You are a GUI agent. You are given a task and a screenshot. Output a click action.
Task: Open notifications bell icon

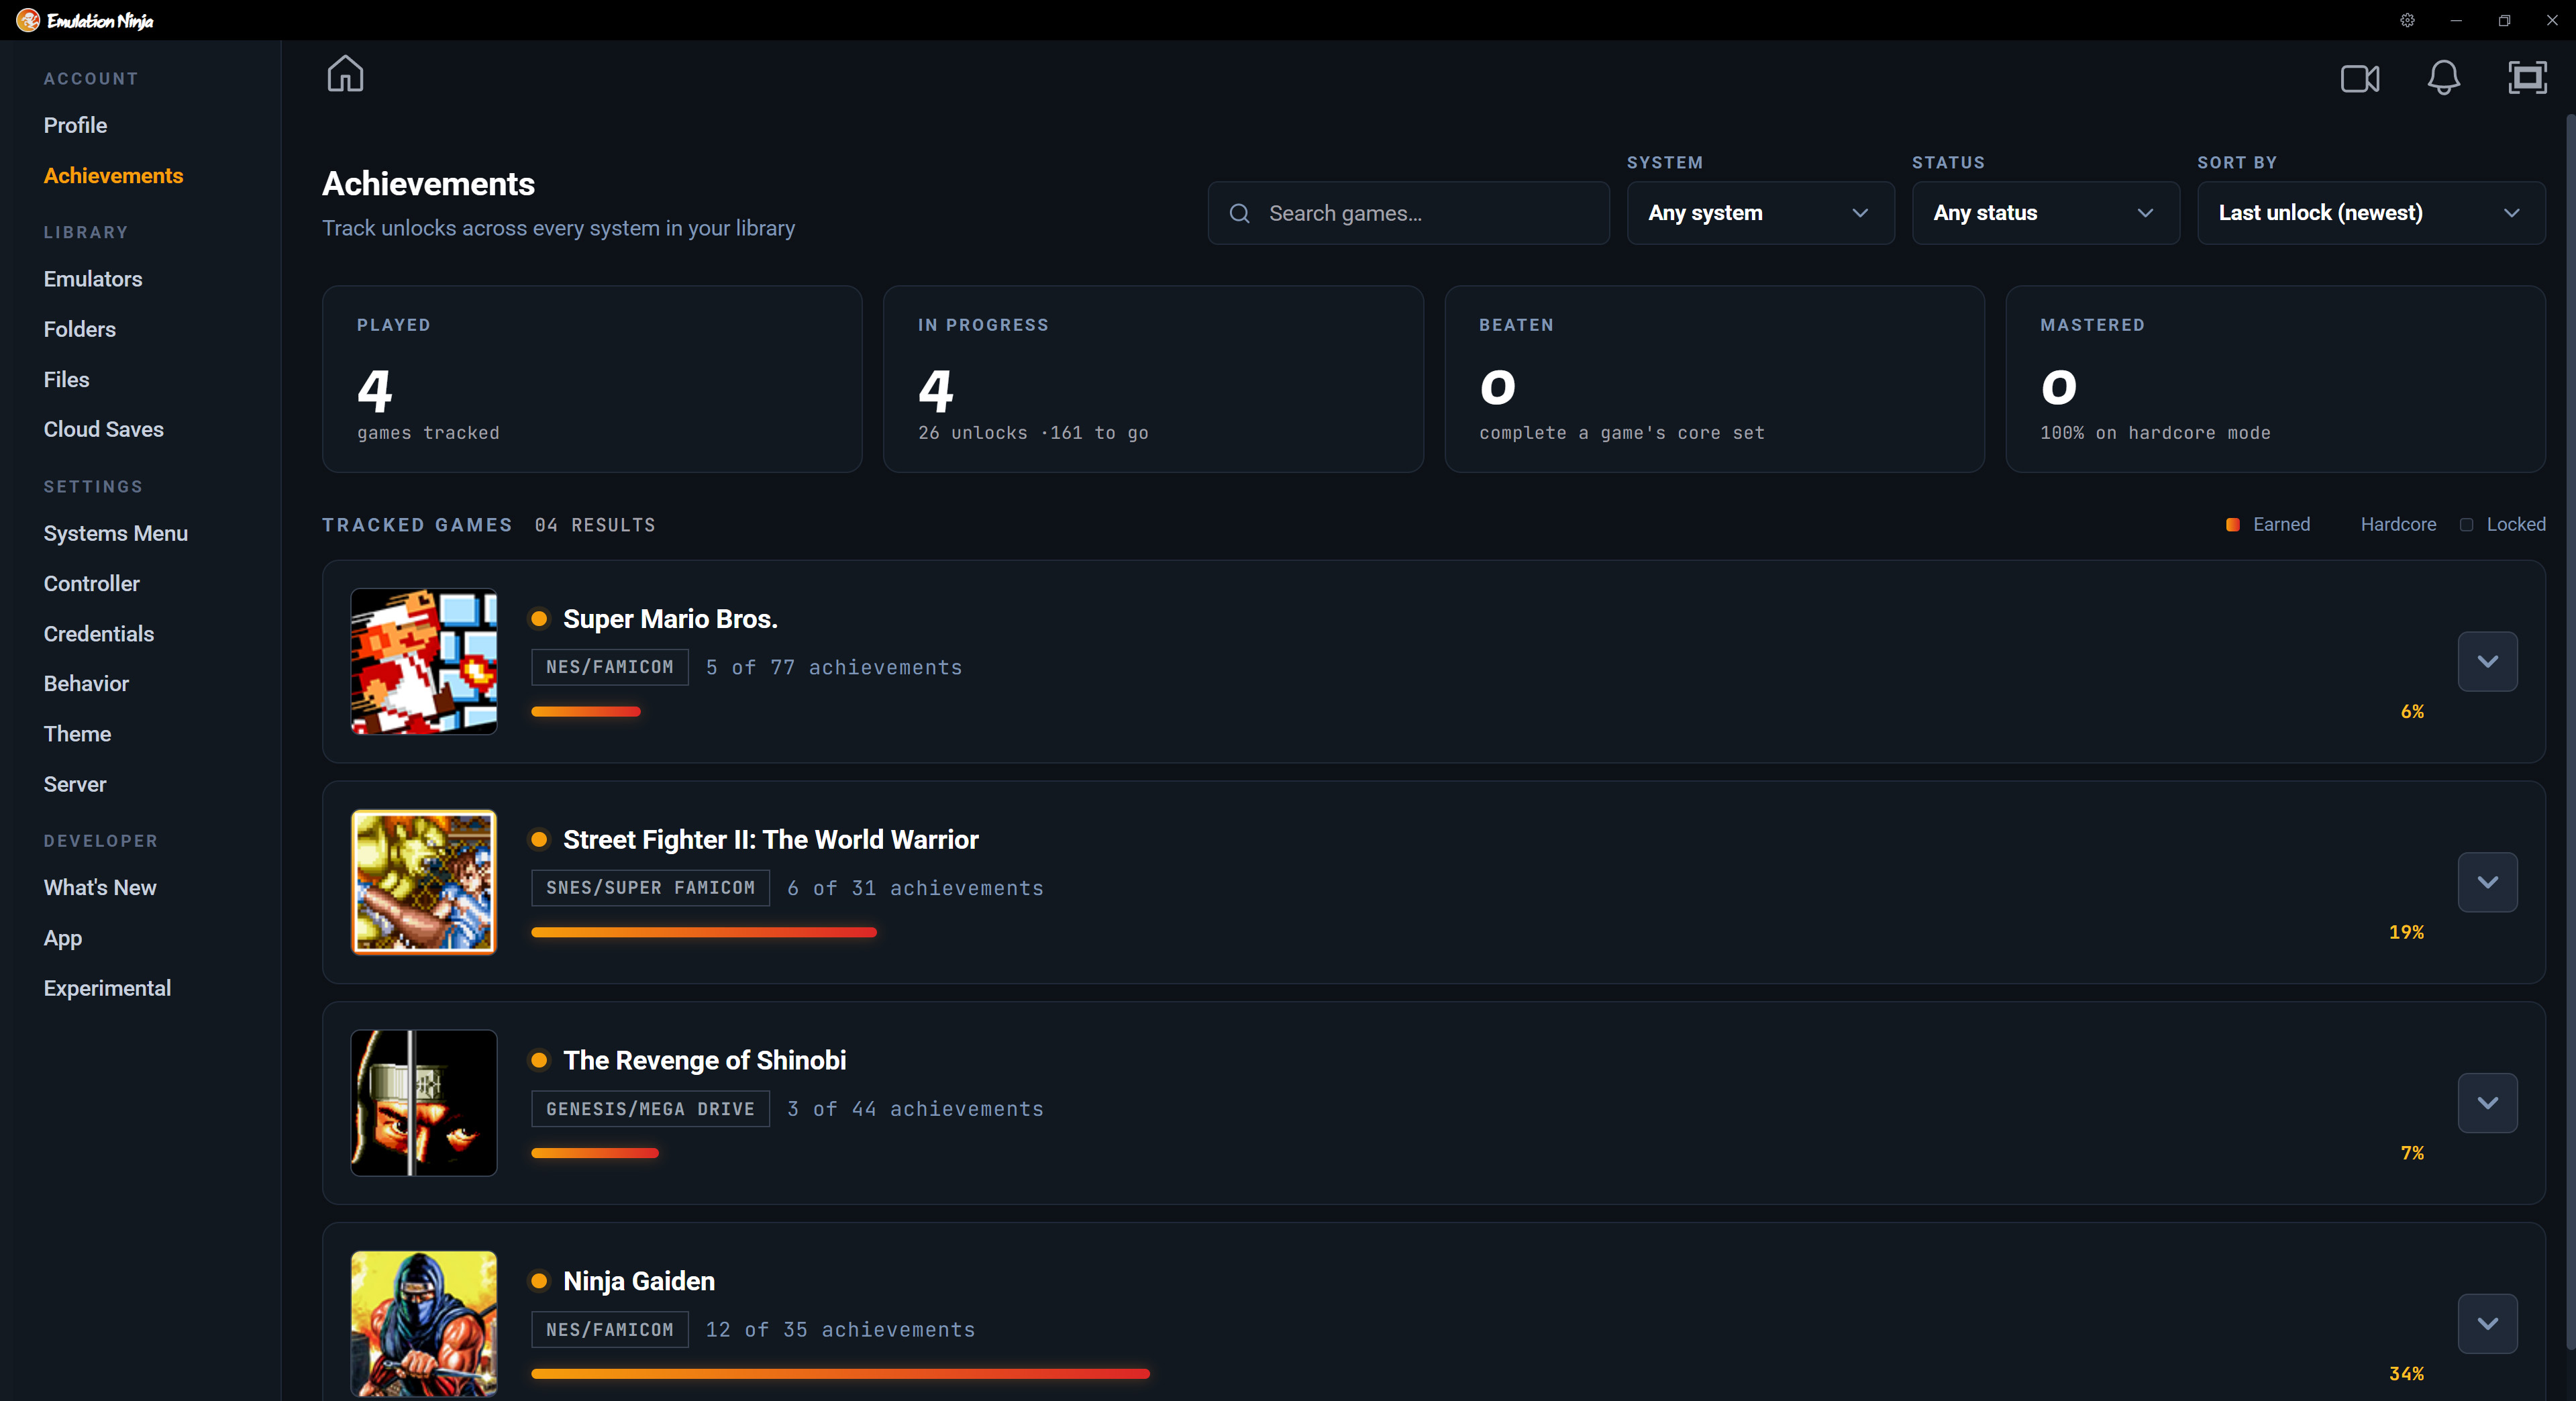click(2443, 78)
